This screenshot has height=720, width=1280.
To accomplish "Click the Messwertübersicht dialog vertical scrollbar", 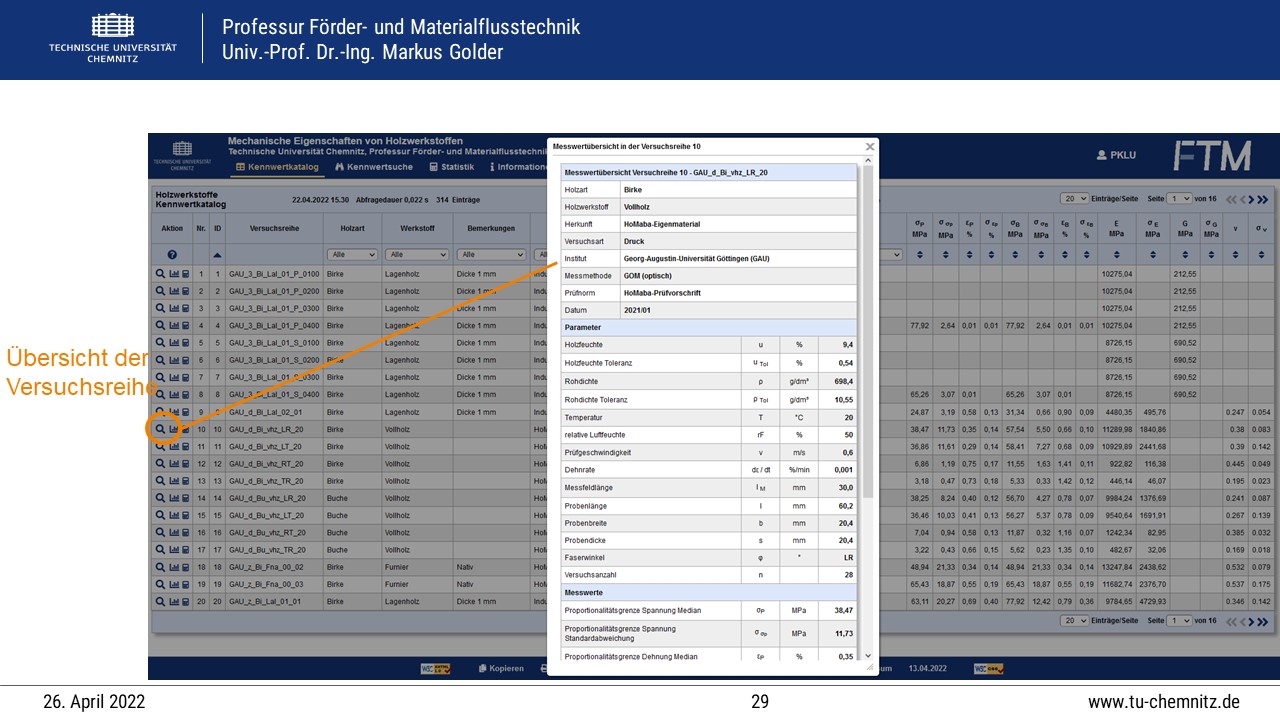I will tap(868, 330).
